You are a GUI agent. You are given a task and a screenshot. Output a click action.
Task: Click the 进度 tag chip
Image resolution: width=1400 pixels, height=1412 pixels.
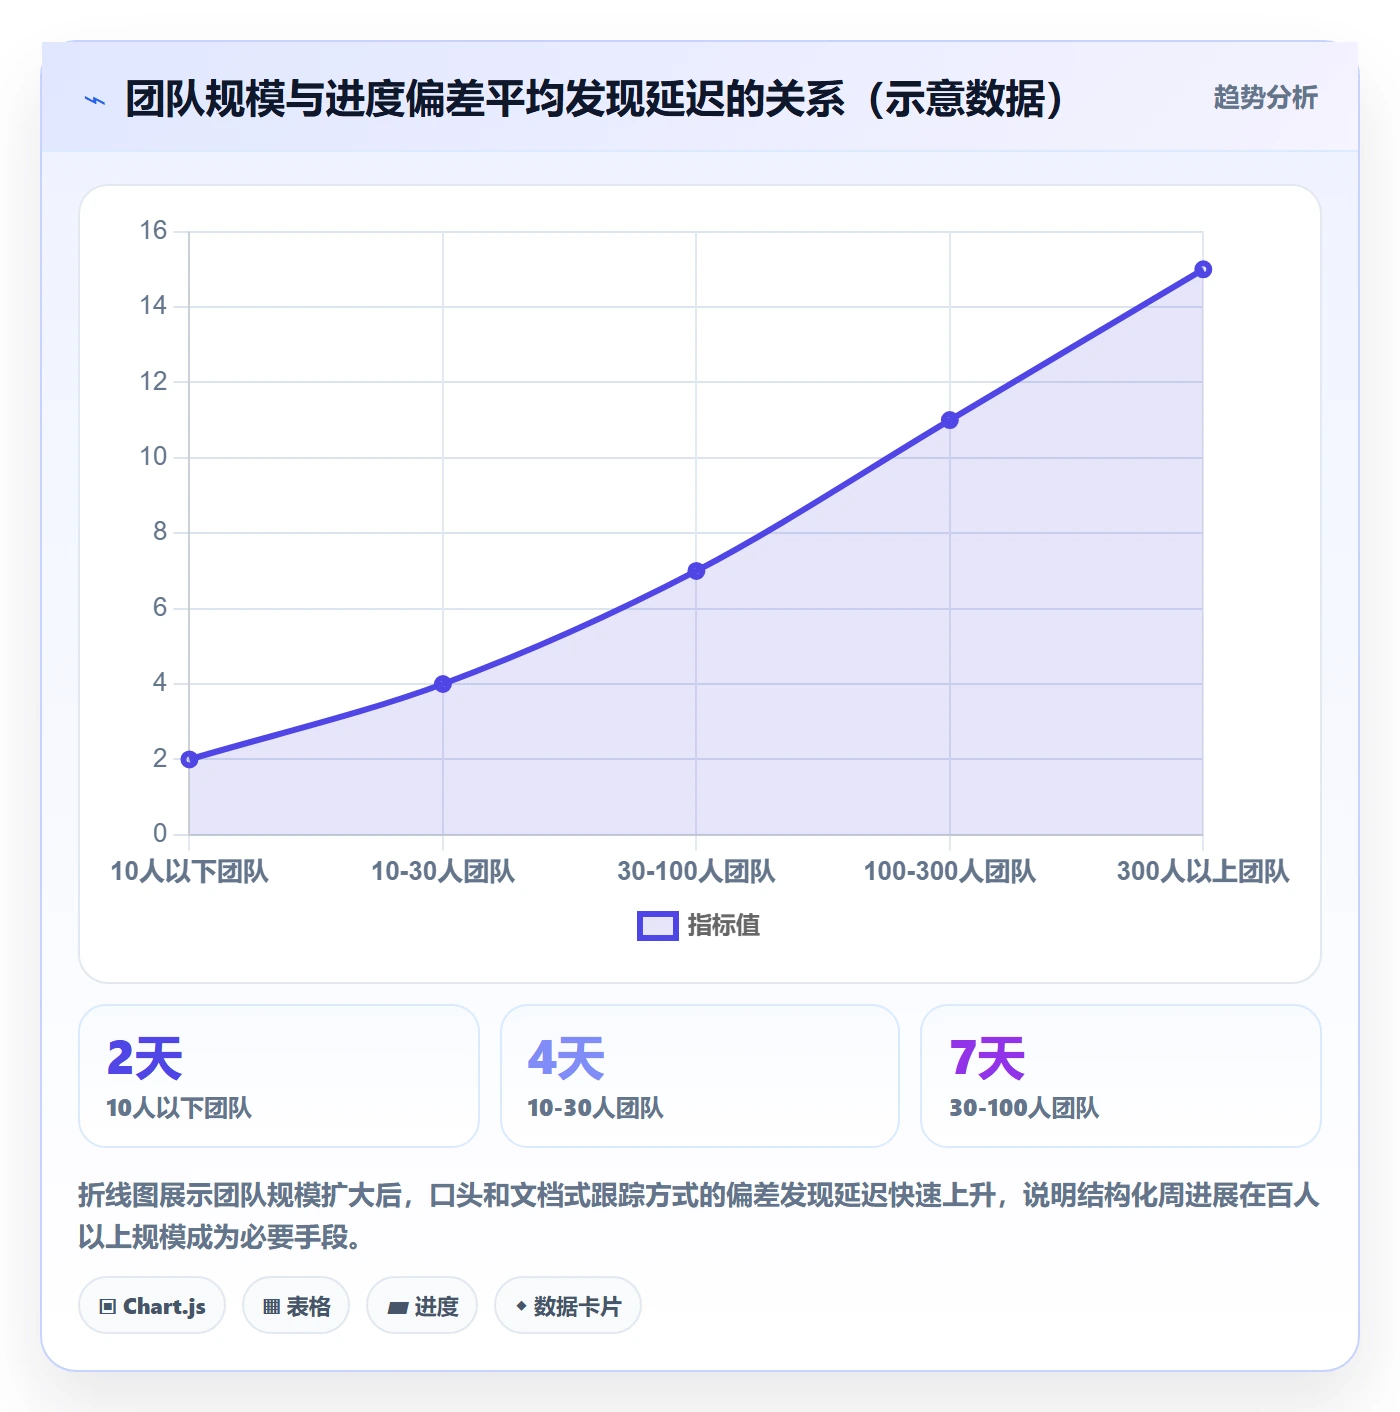[422, 1306]
